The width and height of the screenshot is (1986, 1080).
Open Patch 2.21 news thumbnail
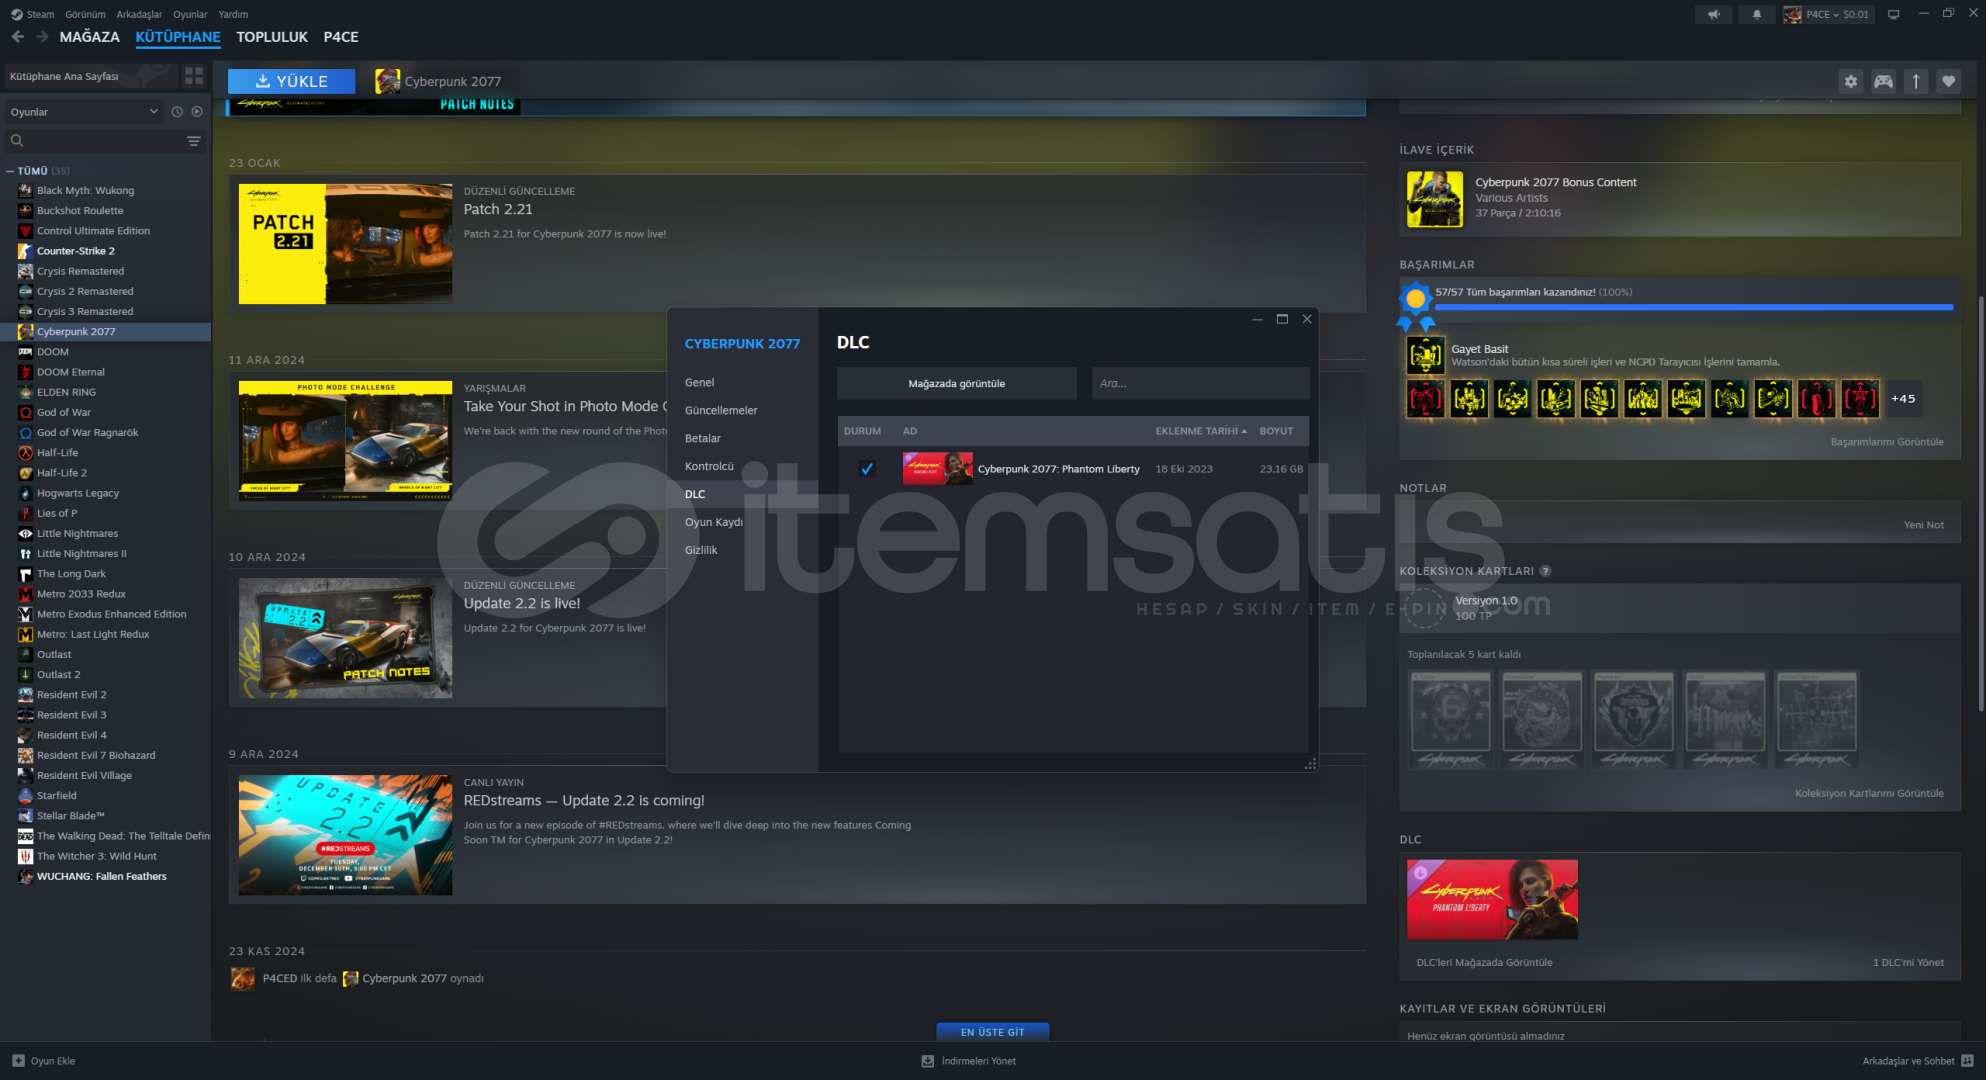[345, 244]
